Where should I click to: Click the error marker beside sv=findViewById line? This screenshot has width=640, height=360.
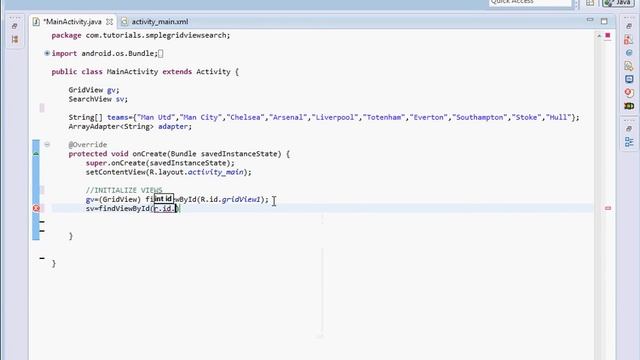36,208
